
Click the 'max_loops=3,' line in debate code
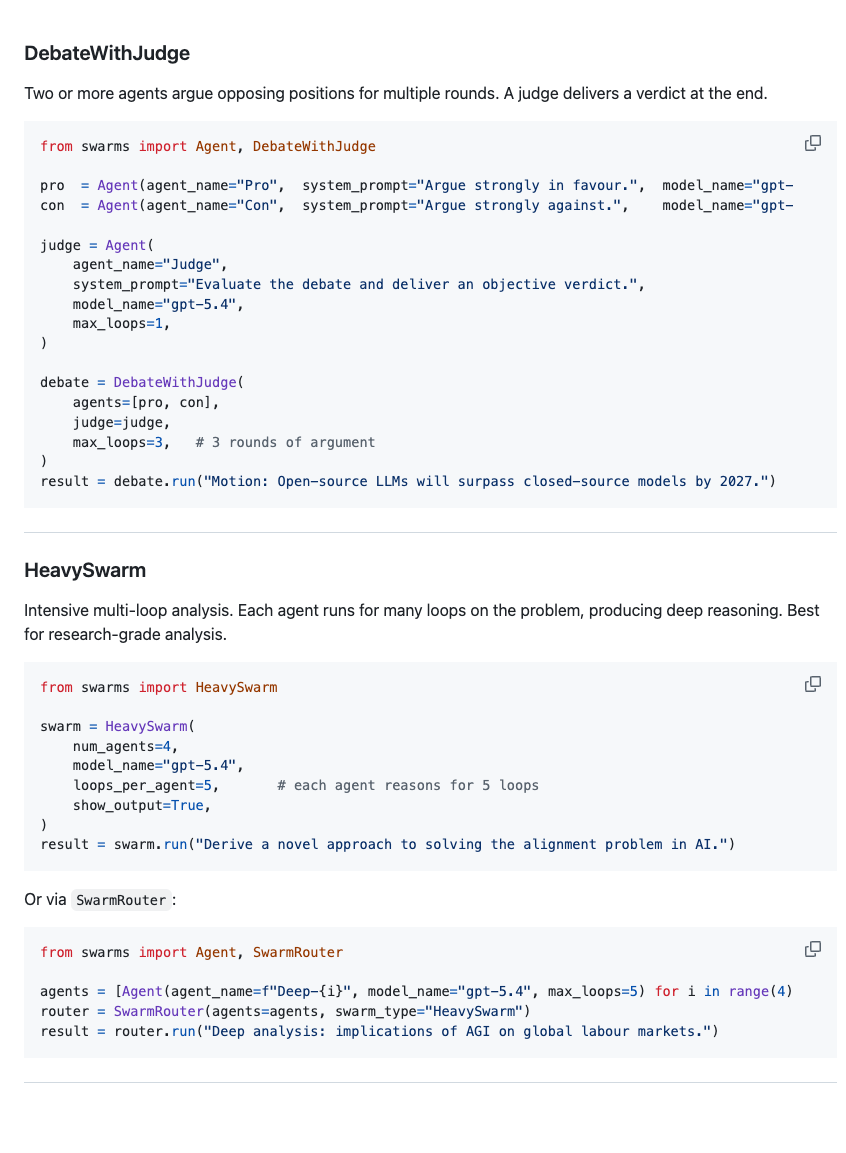(x=121, y=442)
